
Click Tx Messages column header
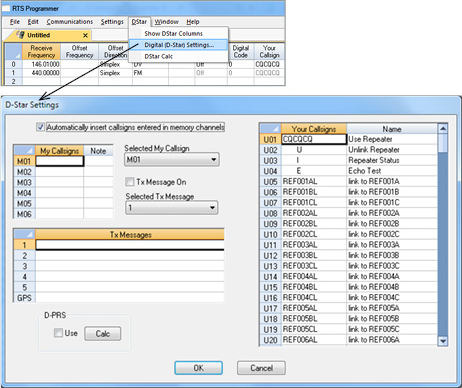click(130, 234)
